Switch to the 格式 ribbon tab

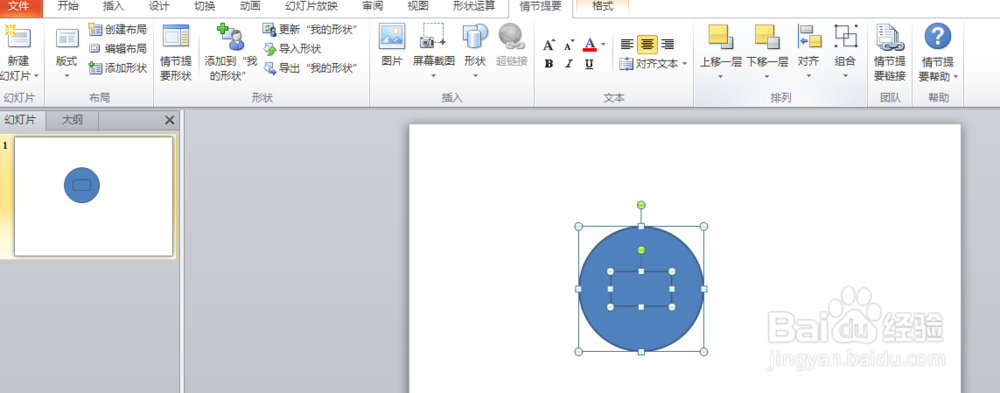(x=603, y=7)
